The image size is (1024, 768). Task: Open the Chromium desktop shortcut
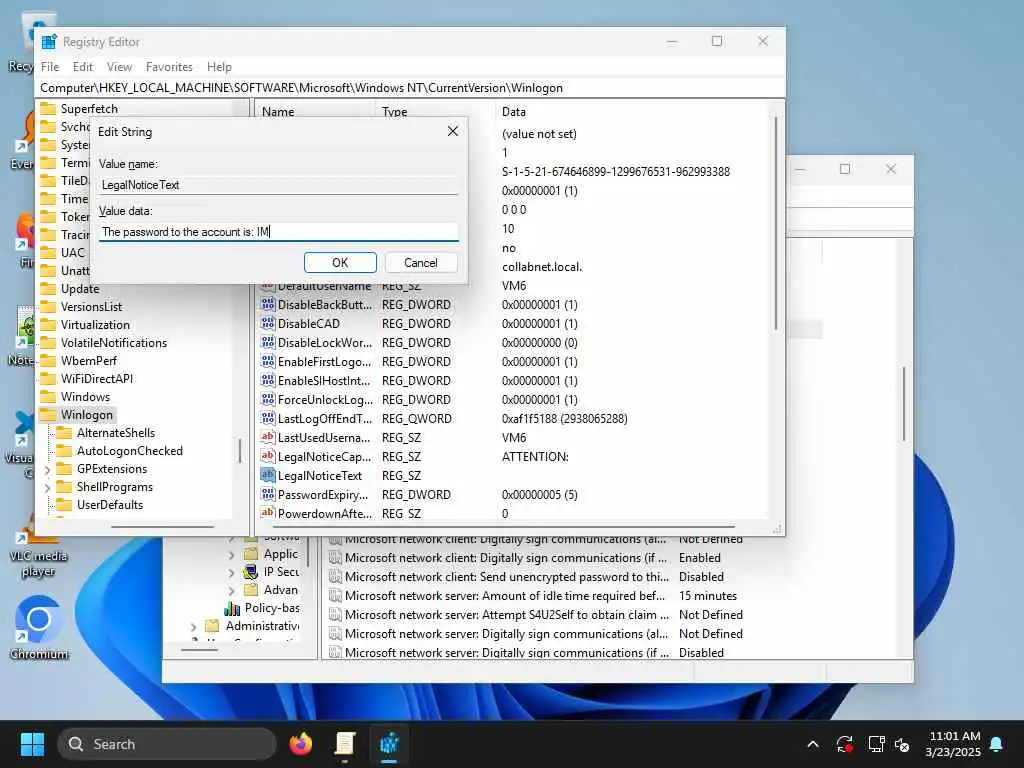(x=39, y=626)
